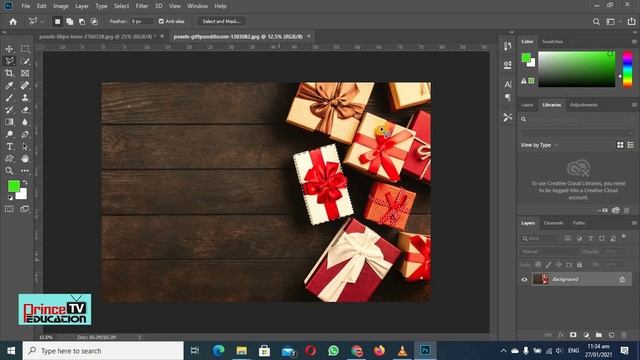The width and height of the screenshot is (640, 360).
Task: Open the Paragraph panel icon in dock
Action: tap(507, 97)
